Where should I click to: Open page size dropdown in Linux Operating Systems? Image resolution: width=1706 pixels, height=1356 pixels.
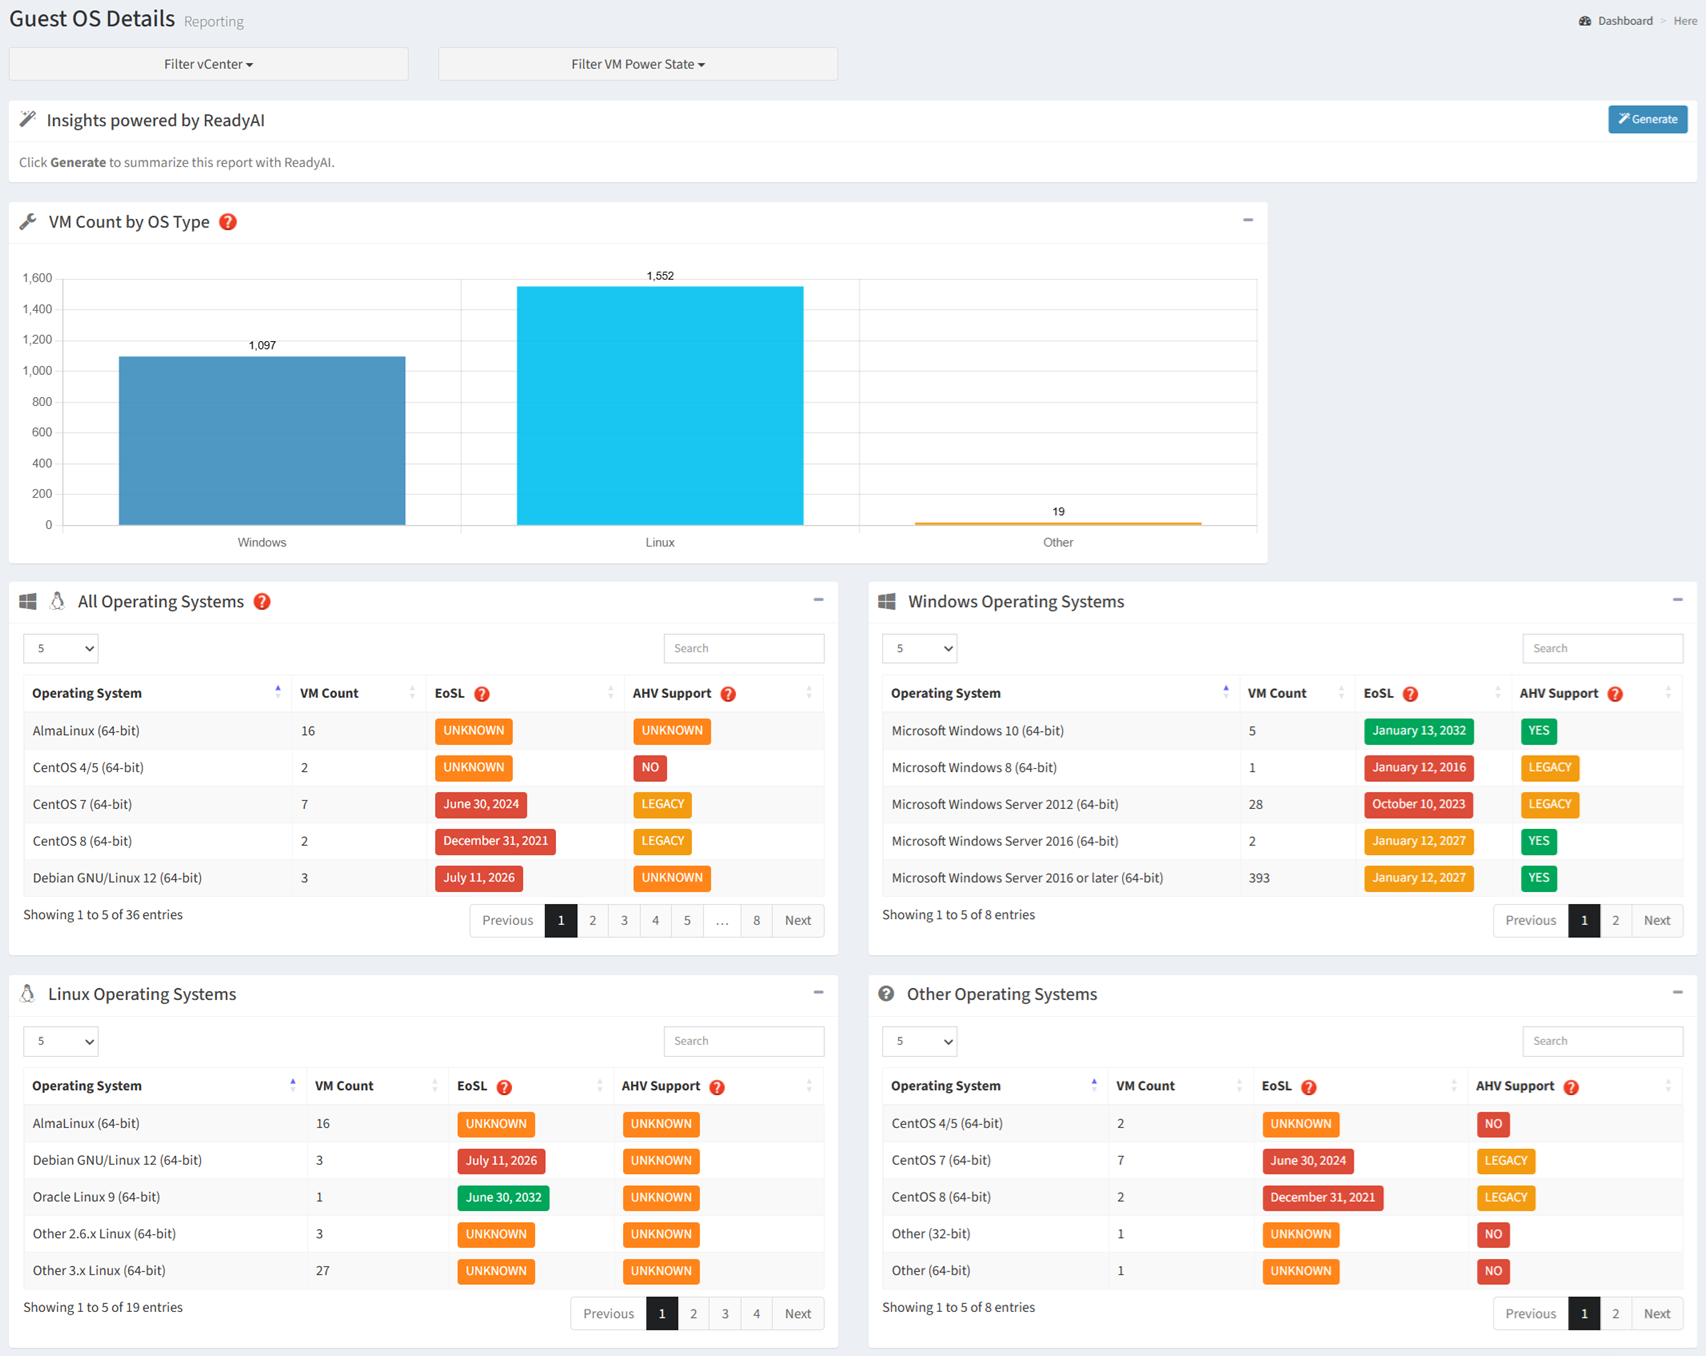pos(61,1042)
